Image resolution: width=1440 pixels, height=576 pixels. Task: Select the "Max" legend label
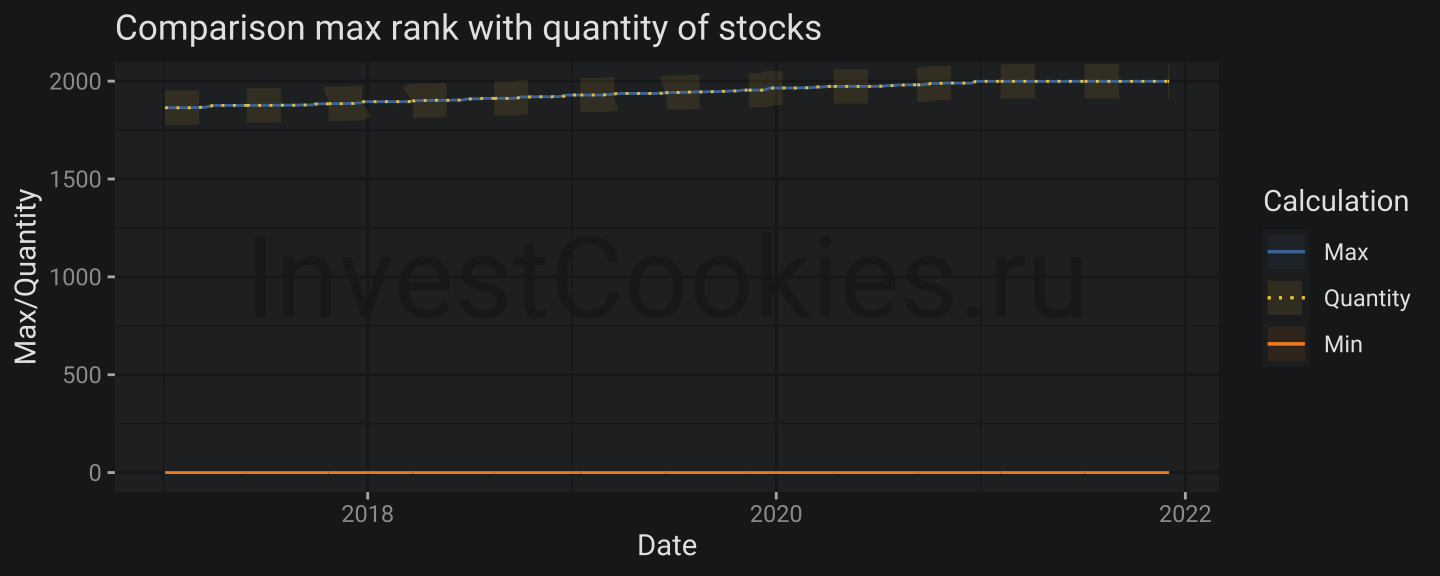tap(1345, 252)
